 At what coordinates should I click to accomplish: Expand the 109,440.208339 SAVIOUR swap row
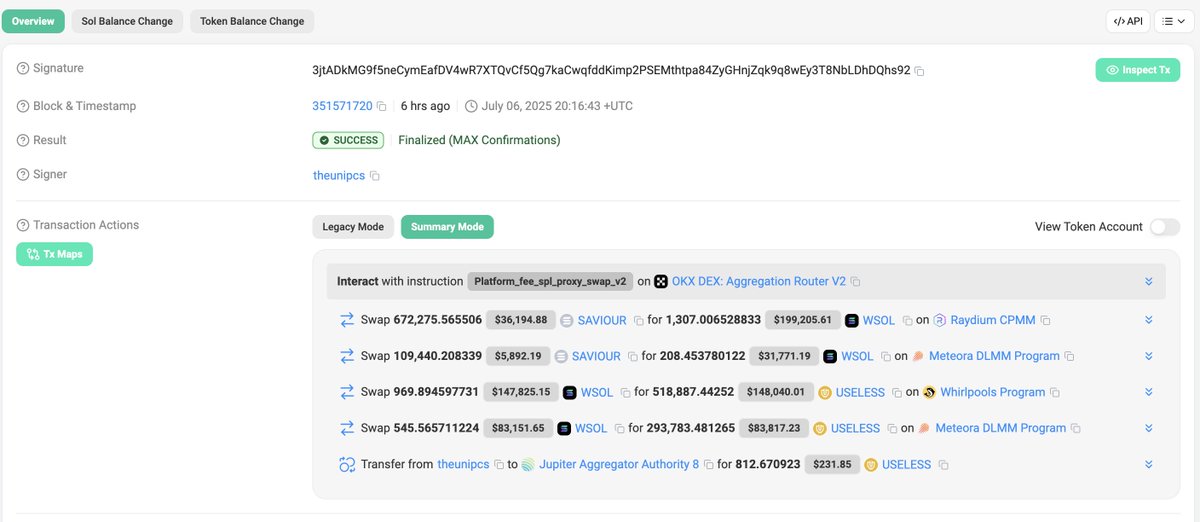click(1149, 356)
